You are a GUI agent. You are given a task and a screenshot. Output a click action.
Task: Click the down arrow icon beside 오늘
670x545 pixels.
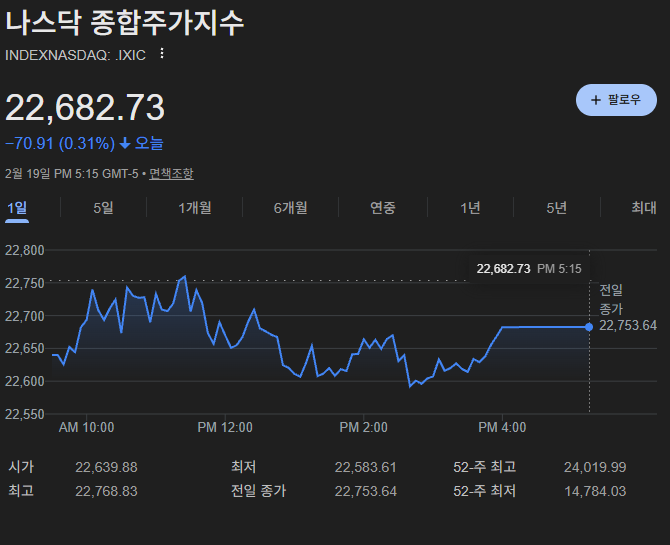(125, 144)
